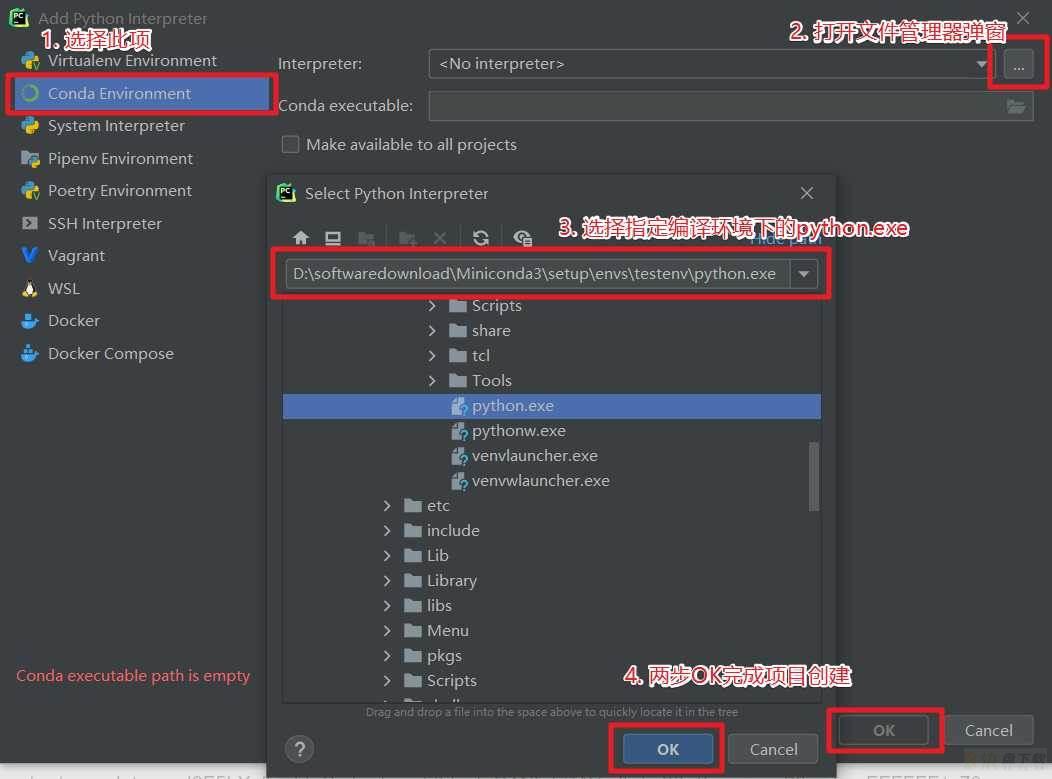1052x779 pixels.
Task: Expand the nested Scripts folder under testenv
Action: click(x=432, y=306)
